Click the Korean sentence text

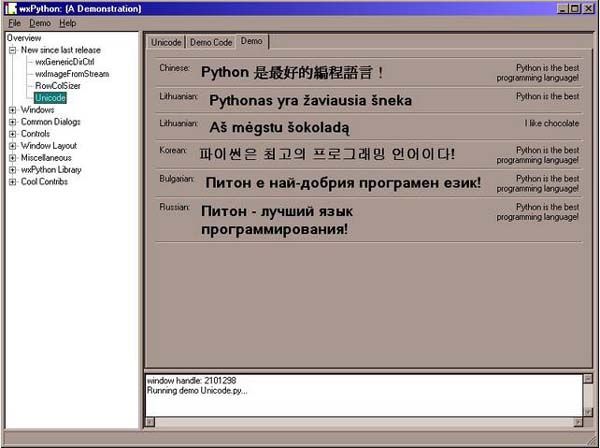[327, 154]
